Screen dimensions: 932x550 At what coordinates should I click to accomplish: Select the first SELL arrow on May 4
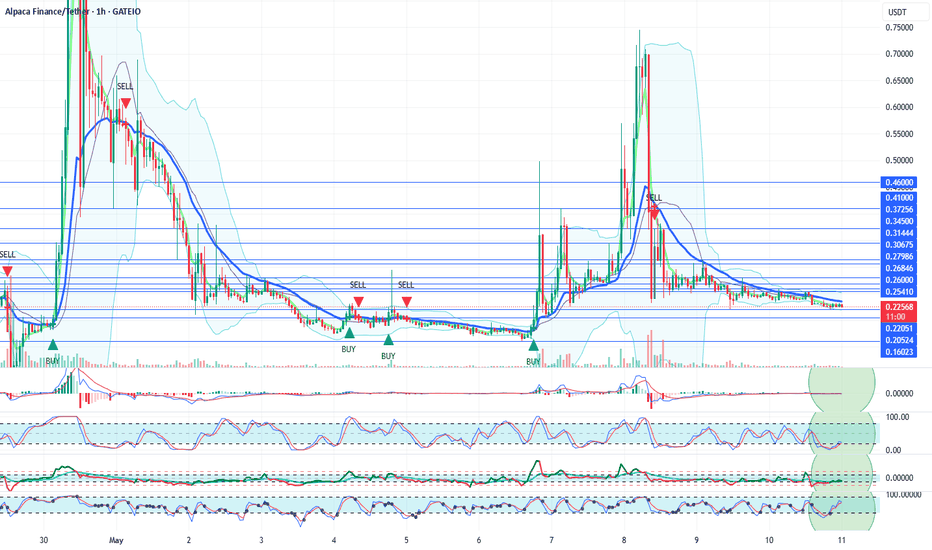coord(358,301)
